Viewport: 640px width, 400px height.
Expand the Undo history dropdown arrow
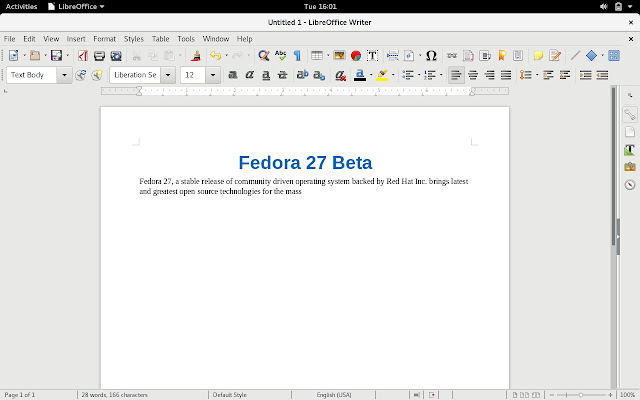point(227,55)
